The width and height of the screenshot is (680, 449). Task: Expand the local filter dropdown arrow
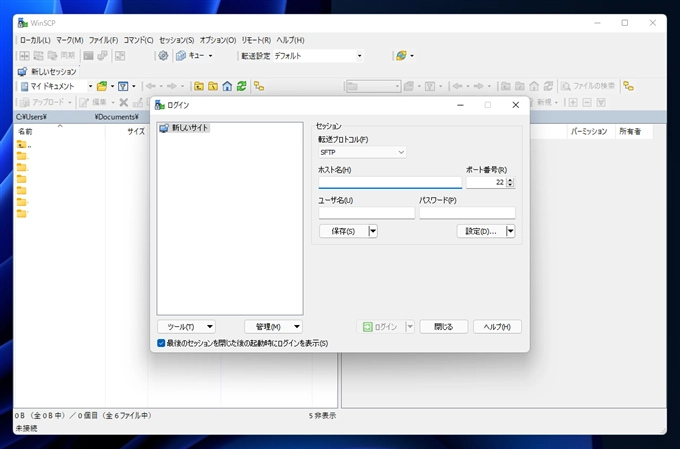pyautogui.click(x=134, y=86)
